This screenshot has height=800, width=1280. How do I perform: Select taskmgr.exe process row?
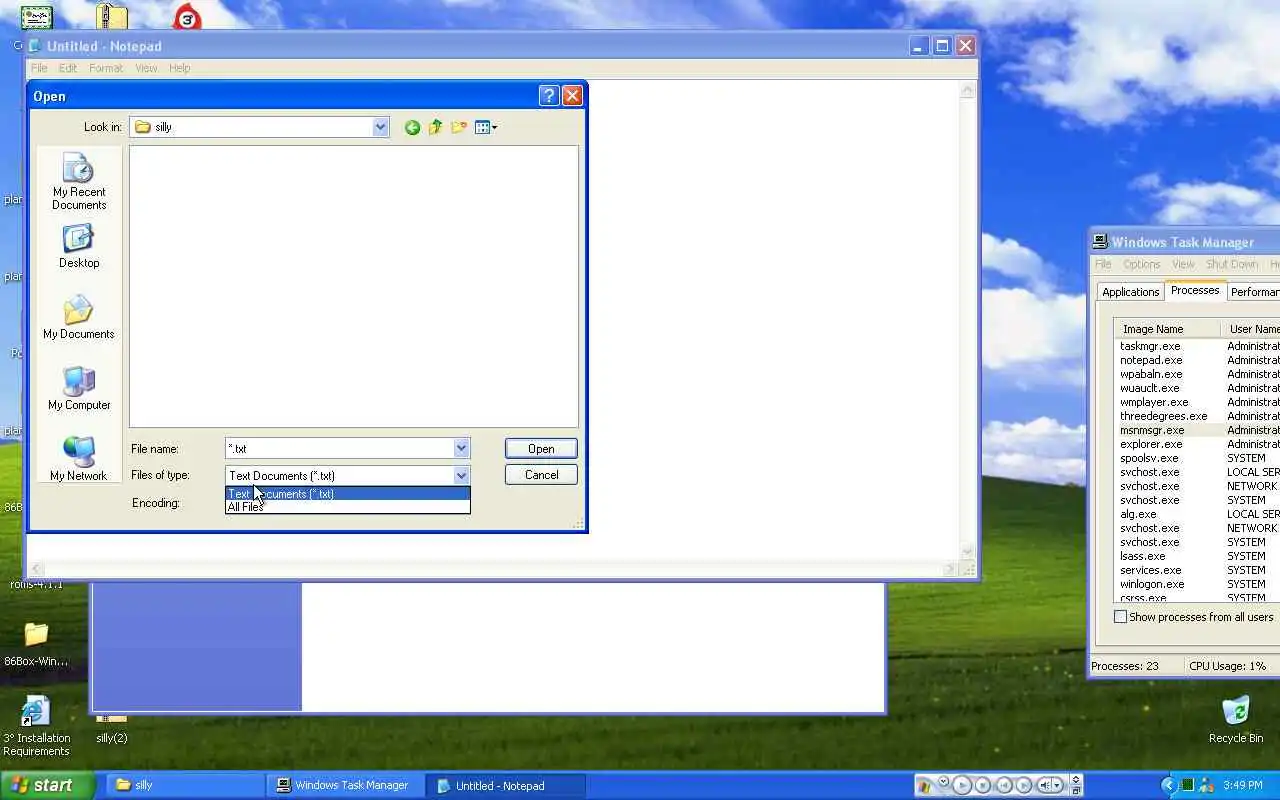[x=1197, y=346]
